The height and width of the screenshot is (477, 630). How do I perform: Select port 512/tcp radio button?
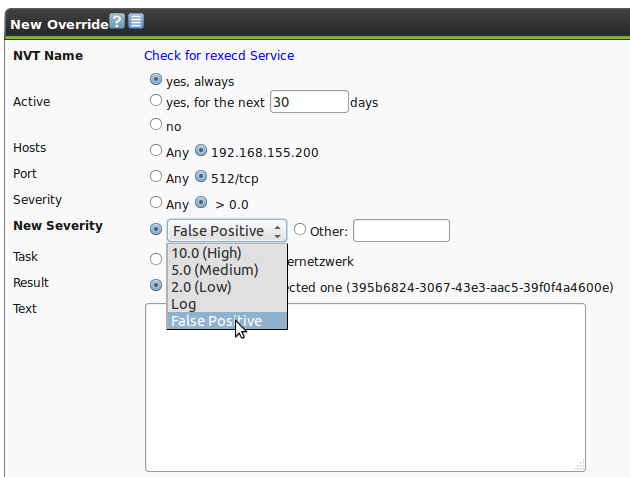click(x=201, y=177)
